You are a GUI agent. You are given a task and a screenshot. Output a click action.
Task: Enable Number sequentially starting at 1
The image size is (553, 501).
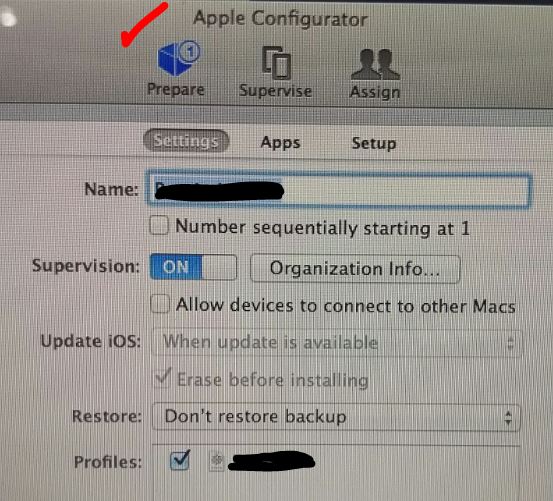click(159, 225)
